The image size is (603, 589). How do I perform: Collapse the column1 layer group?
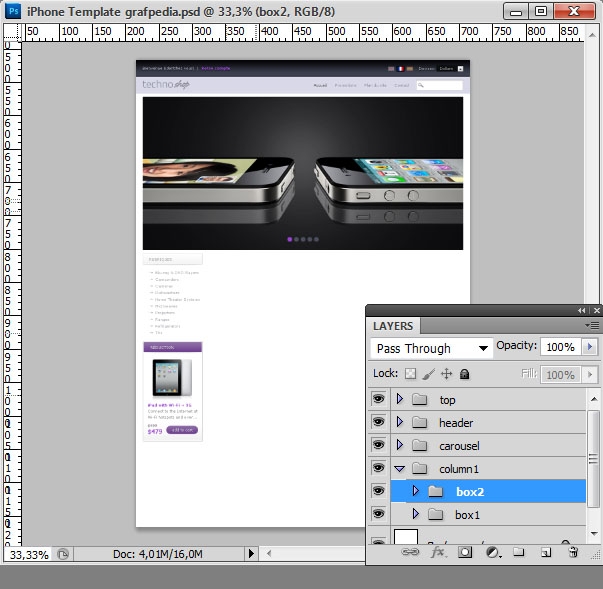[400, 469]
